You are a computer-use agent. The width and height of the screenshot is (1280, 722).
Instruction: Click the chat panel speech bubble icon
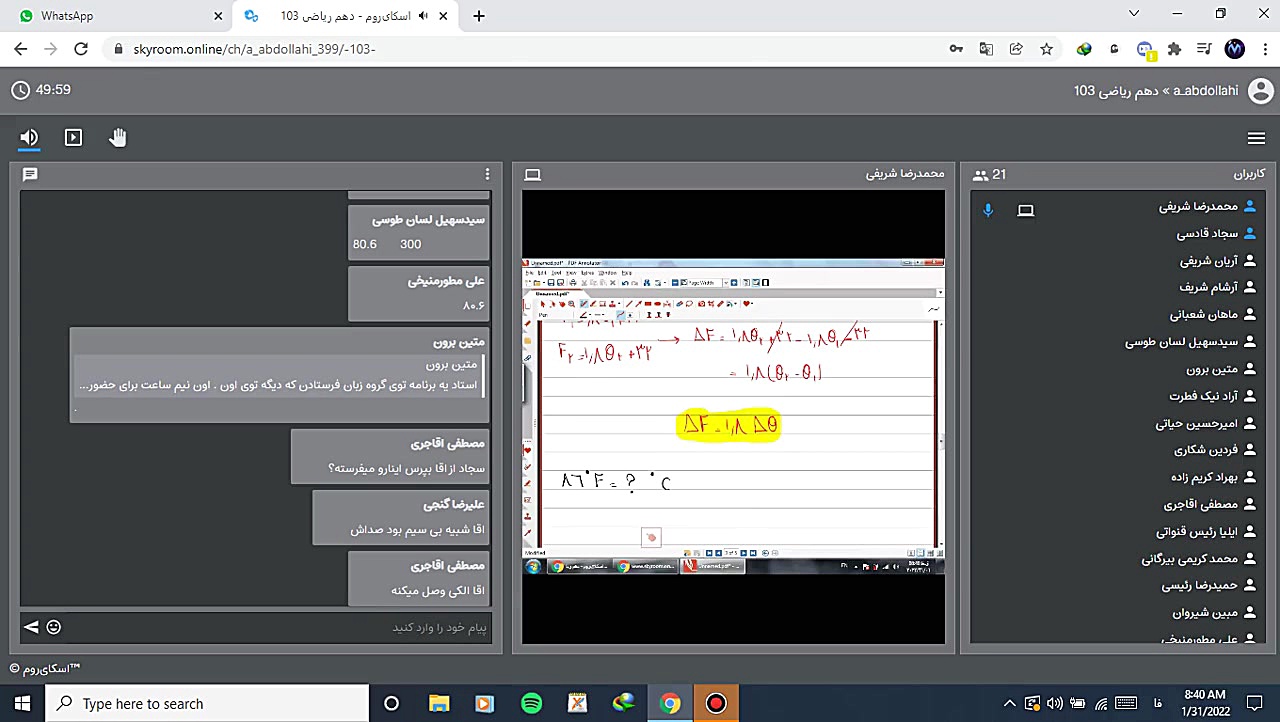(30, 174)
